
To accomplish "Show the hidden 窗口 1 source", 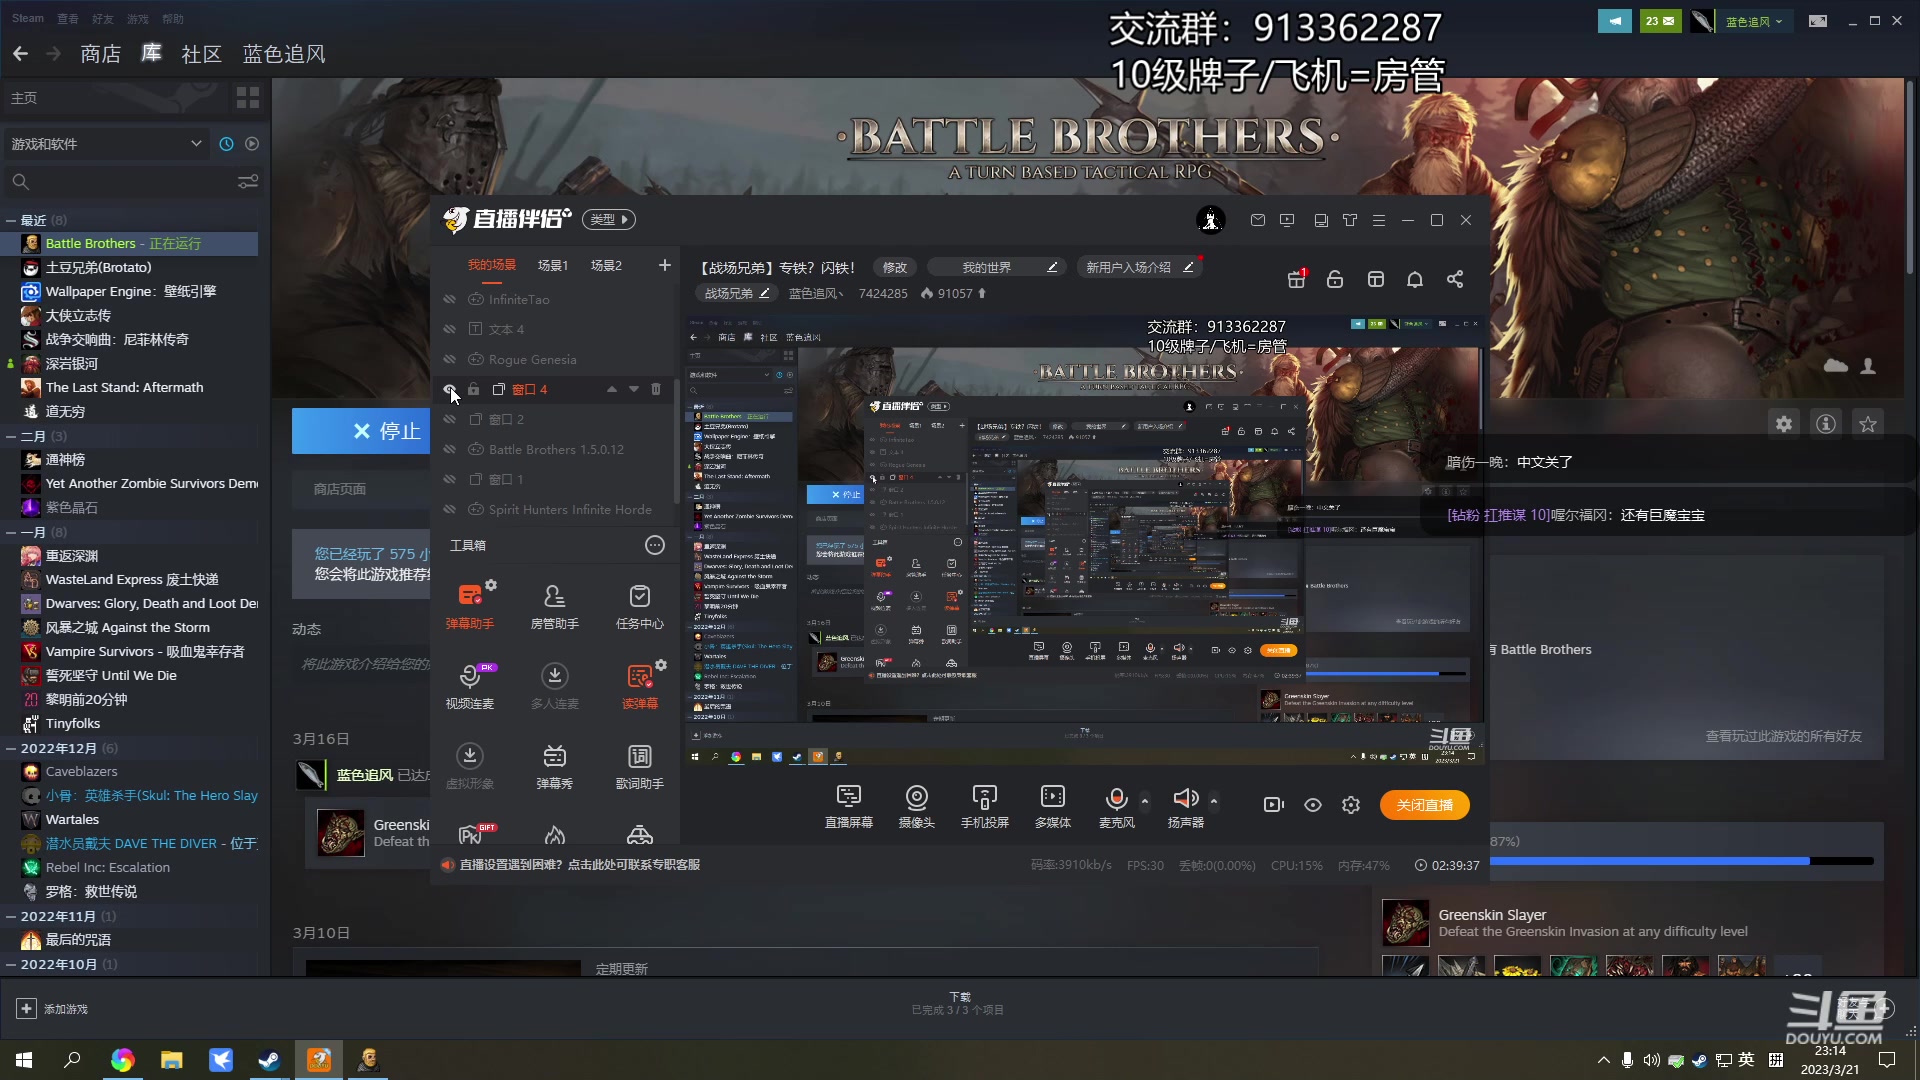I will point(449,479).
